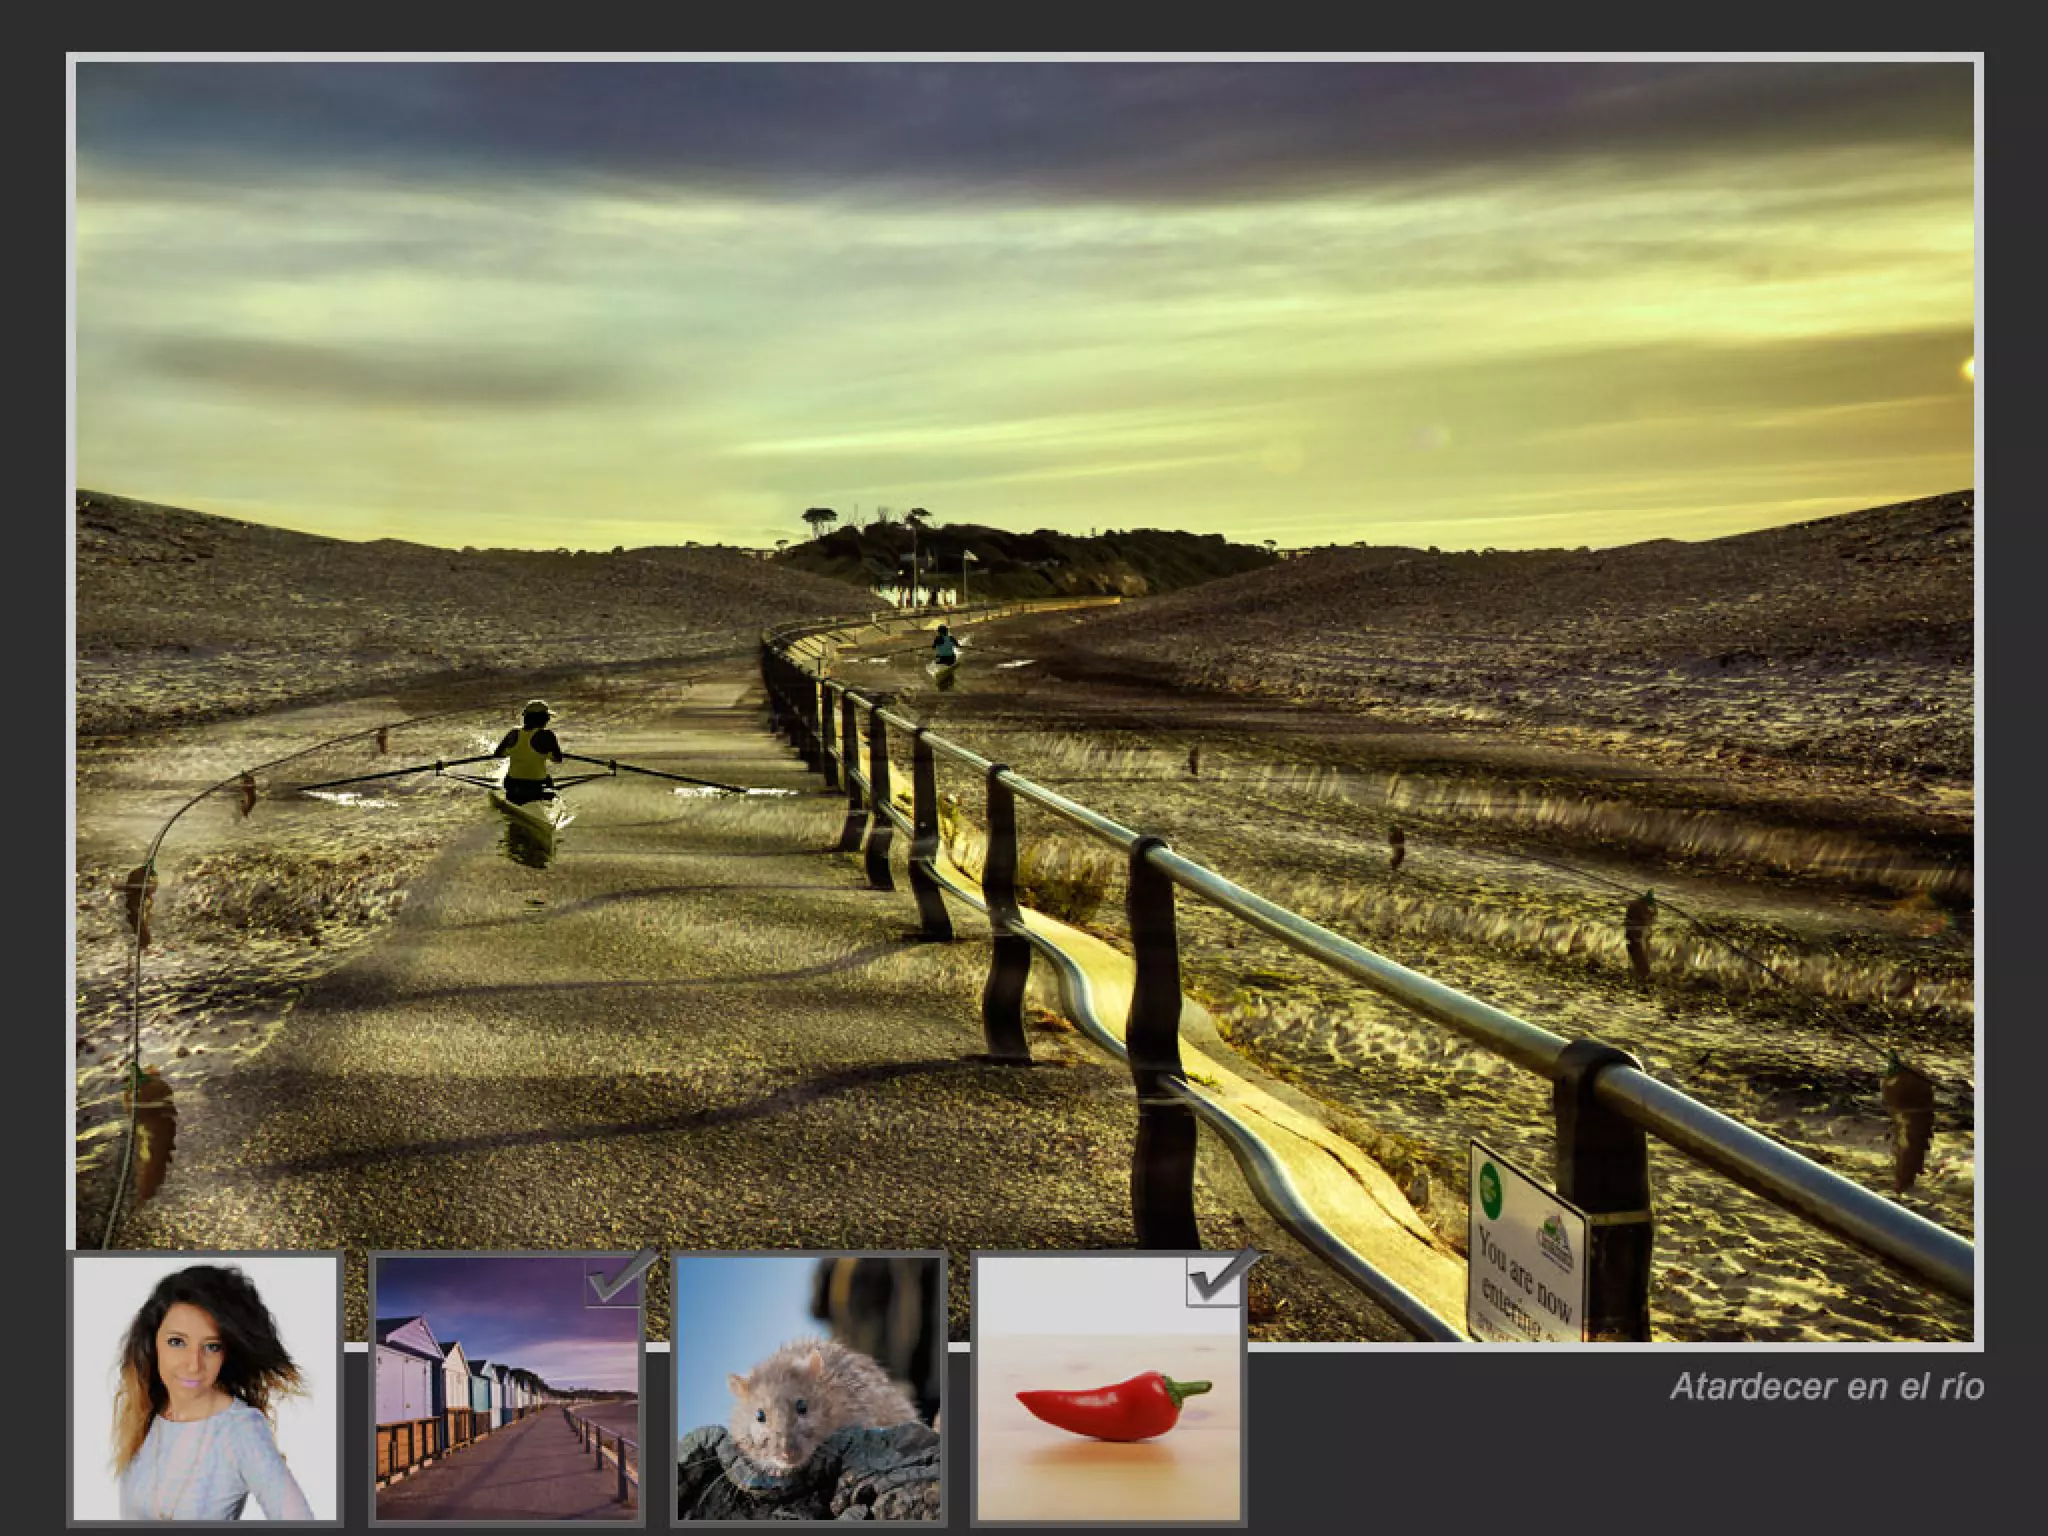Viewport: 2048px width, 1536px height.
Task: Uncheck the beach huts thumbnail checkmark
Action: pyautogui.click(x=615, y=1282)
